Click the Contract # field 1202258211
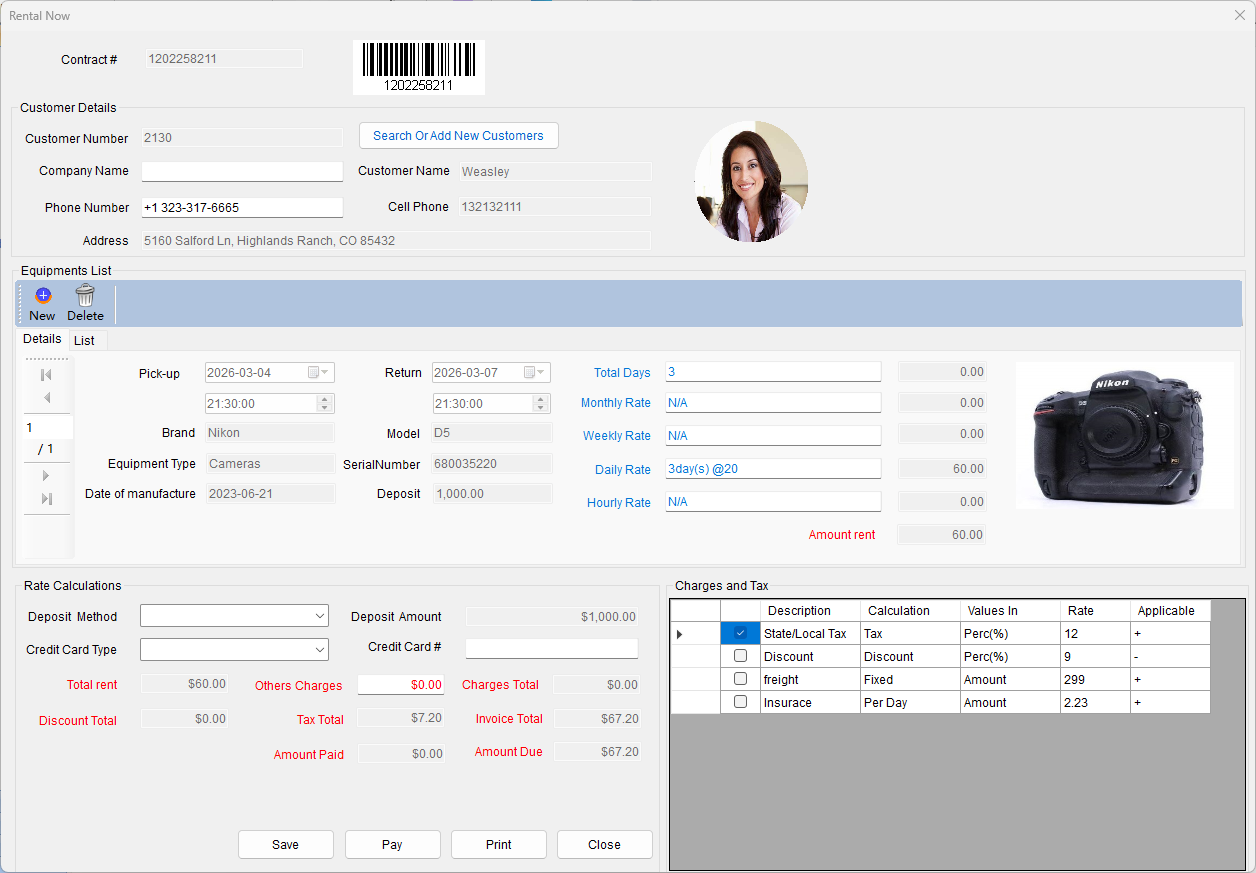 pos(223,59)
